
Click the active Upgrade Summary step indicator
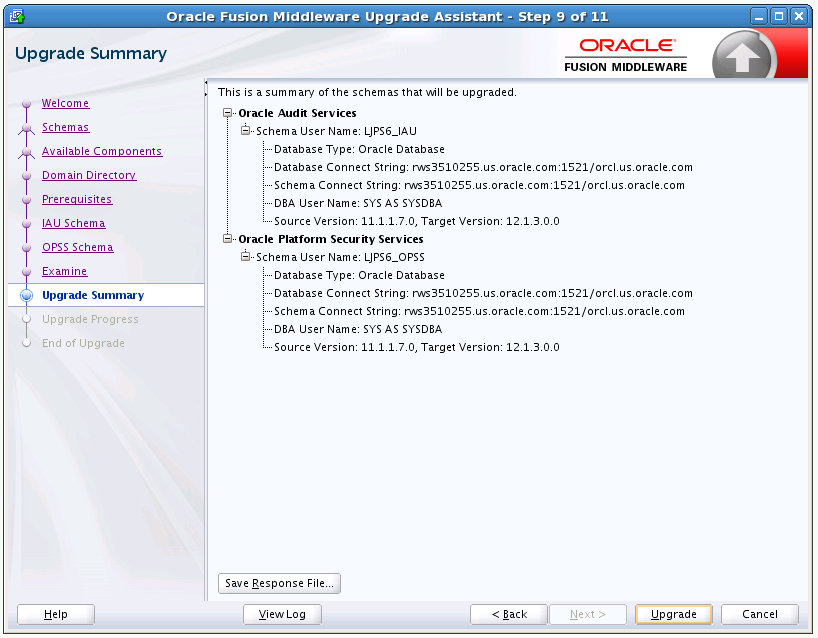point(26,296)
